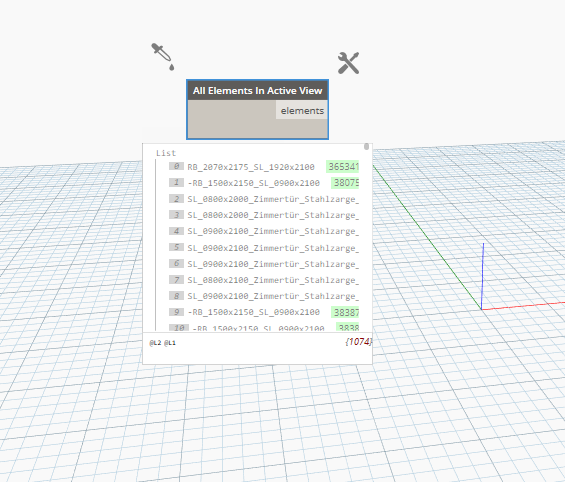The image size is (565, 482).
Task: Click the wrench and screwdriver tools icon
Action: tap(348, 63)
